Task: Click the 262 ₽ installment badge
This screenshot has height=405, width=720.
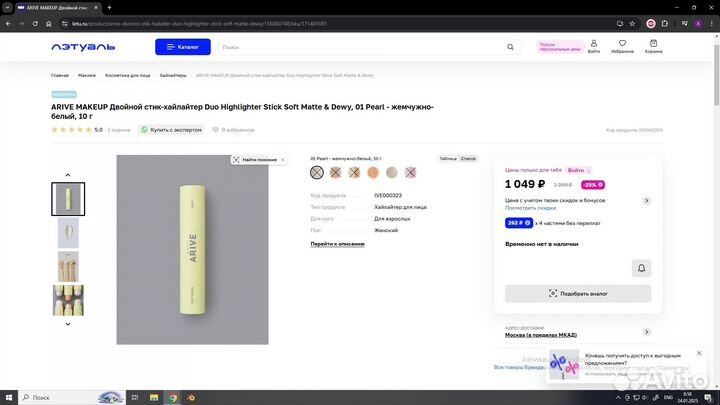Action: (519, 223)
